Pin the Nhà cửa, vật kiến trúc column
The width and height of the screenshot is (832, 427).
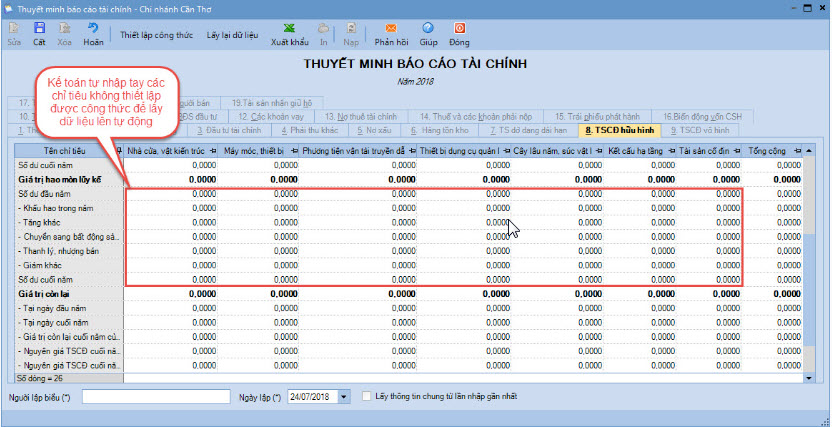212,151
